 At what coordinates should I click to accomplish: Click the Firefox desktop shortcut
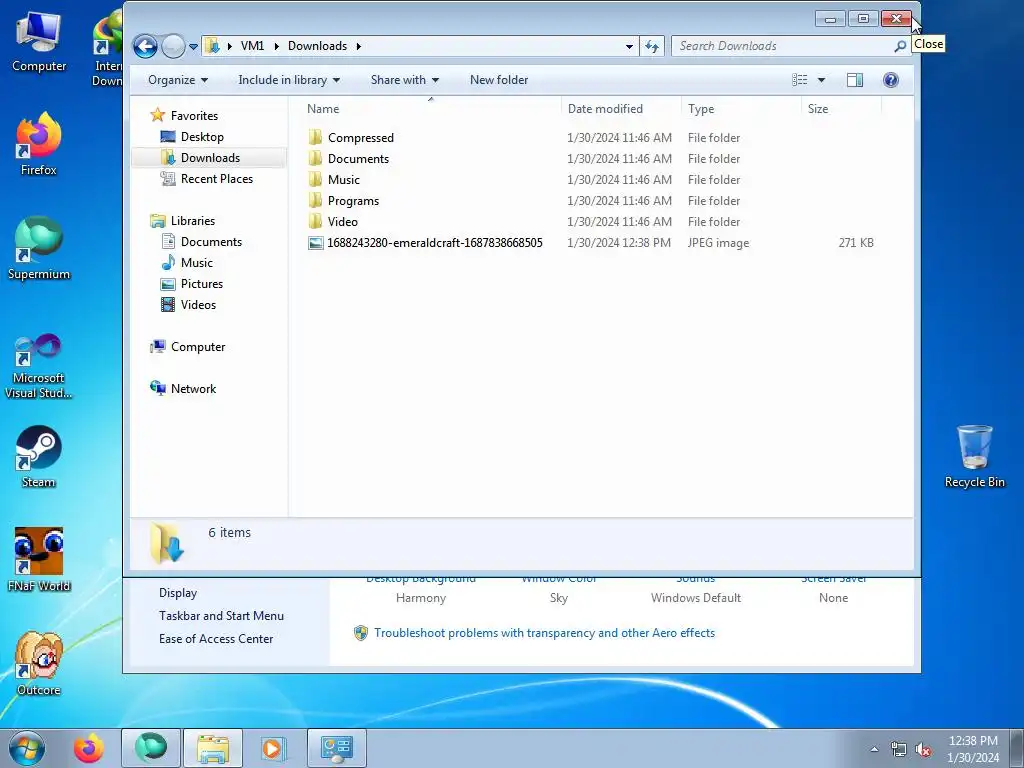39,144
